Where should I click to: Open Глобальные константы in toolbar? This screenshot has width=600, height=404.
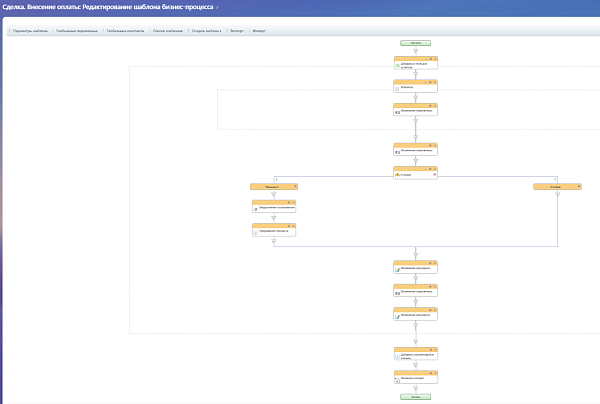125,31
